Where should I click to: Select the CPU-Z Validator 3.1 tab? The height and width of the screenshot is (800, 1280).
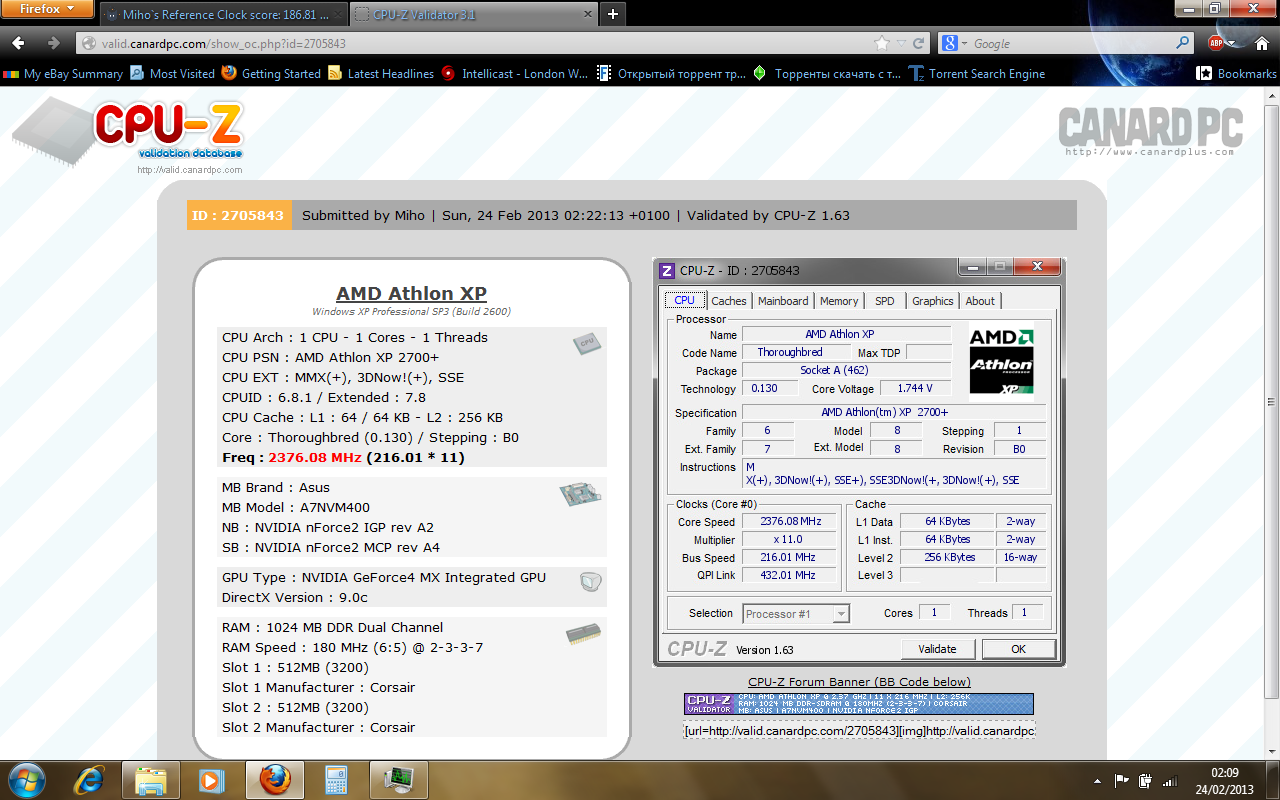[472, 14]
